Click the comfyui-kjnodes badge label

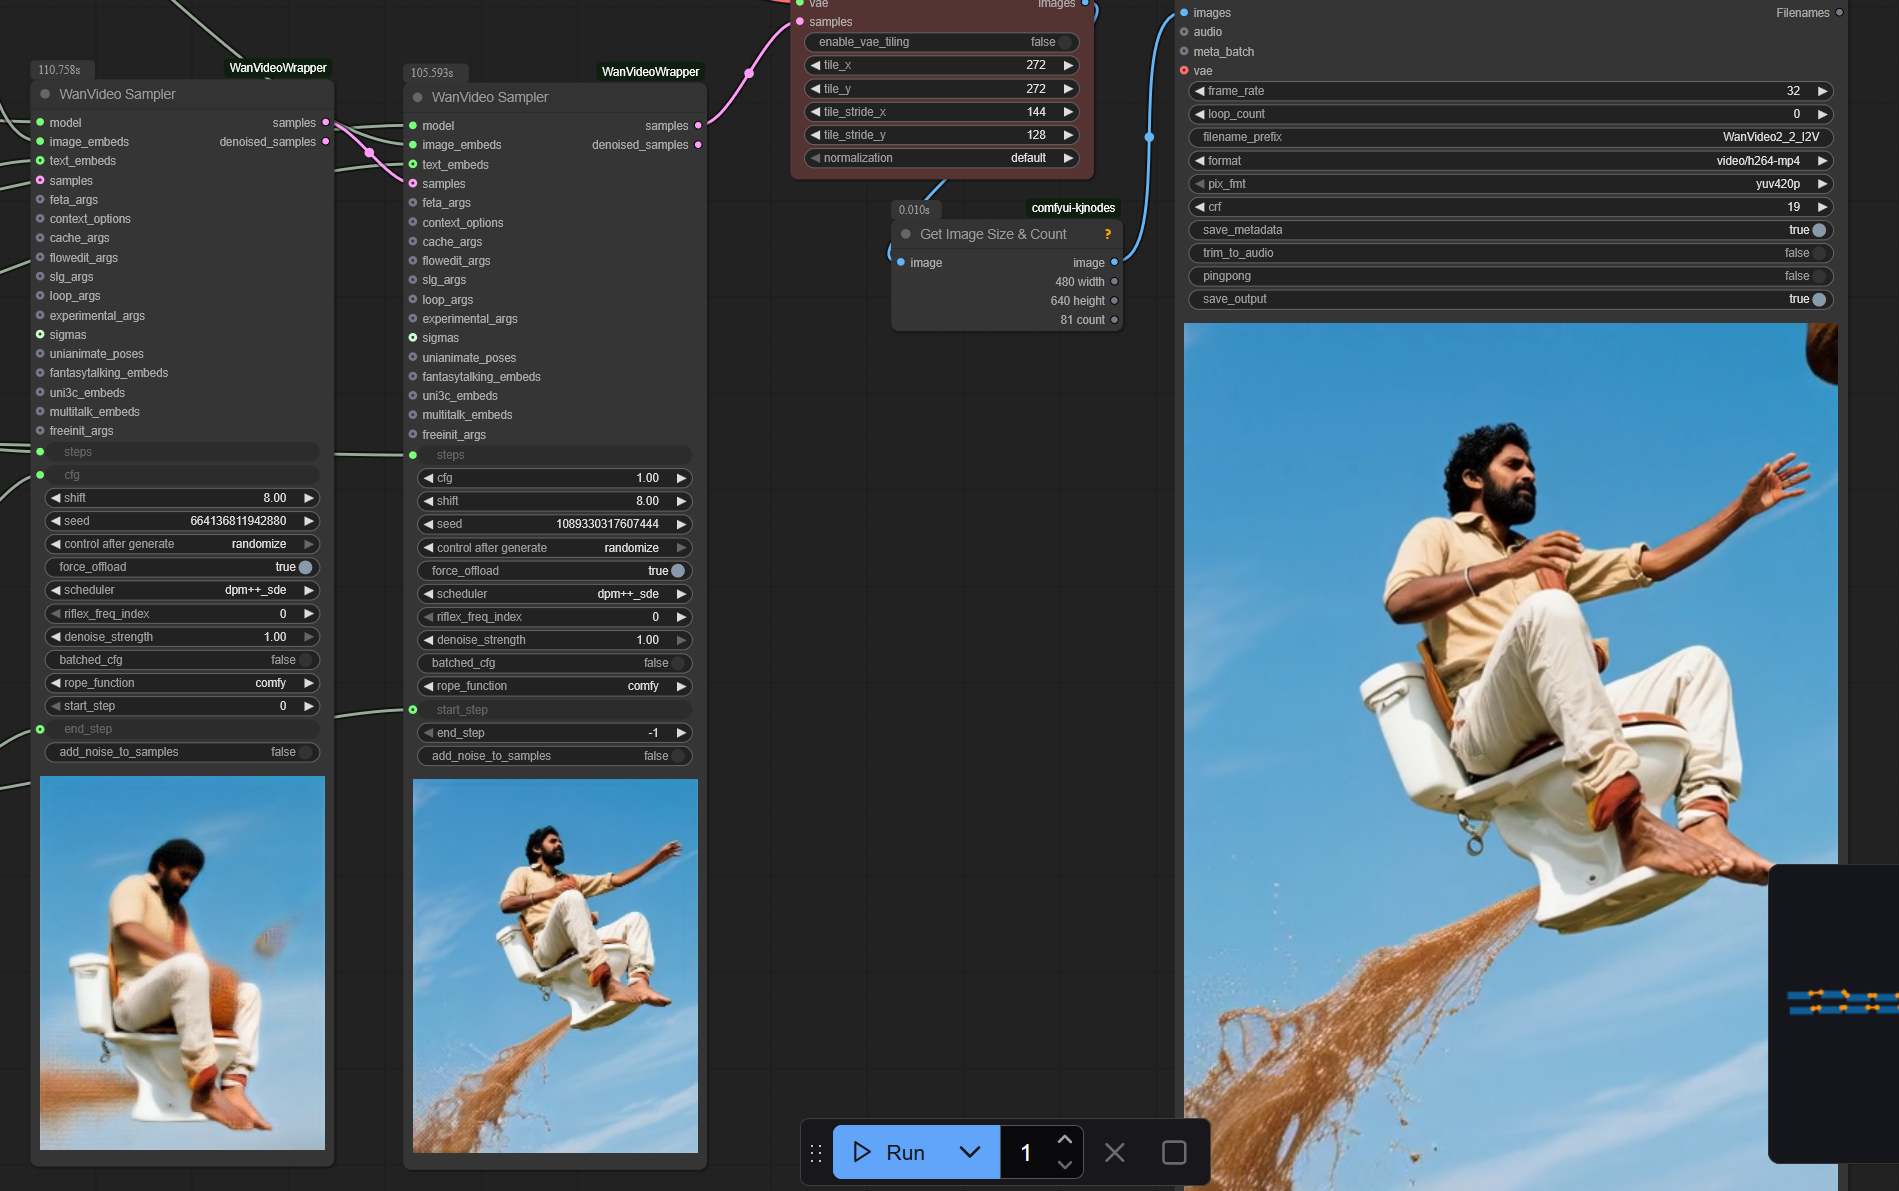pos(1073,208)
